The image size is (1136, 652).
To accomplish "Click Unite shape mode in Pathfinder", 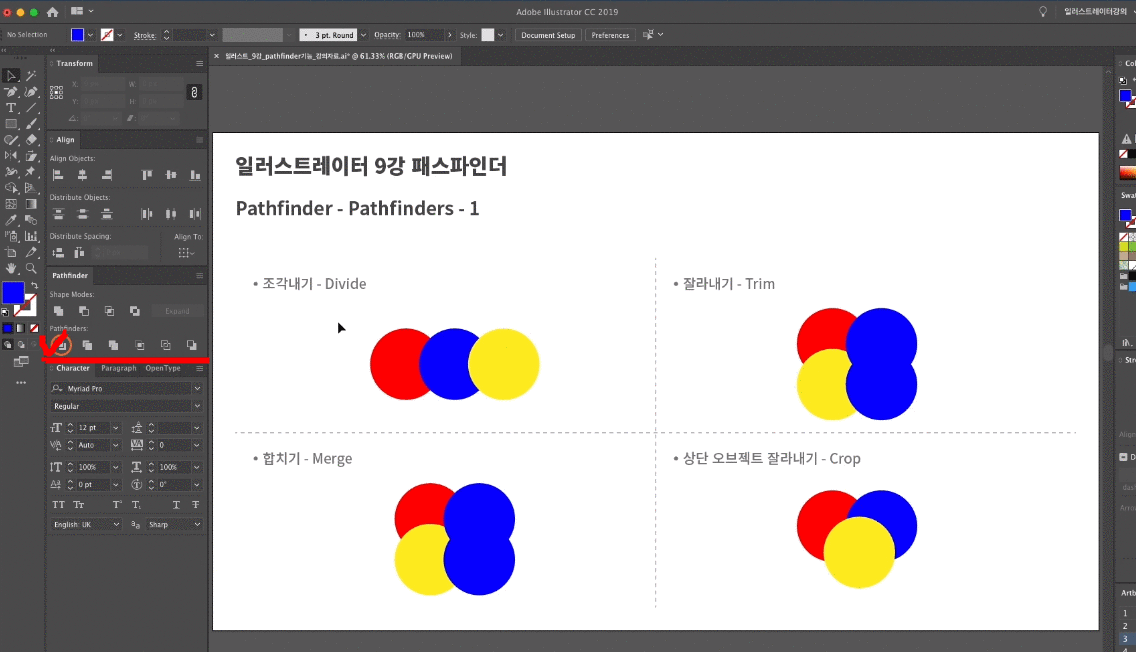I will [x=58, y=311].
